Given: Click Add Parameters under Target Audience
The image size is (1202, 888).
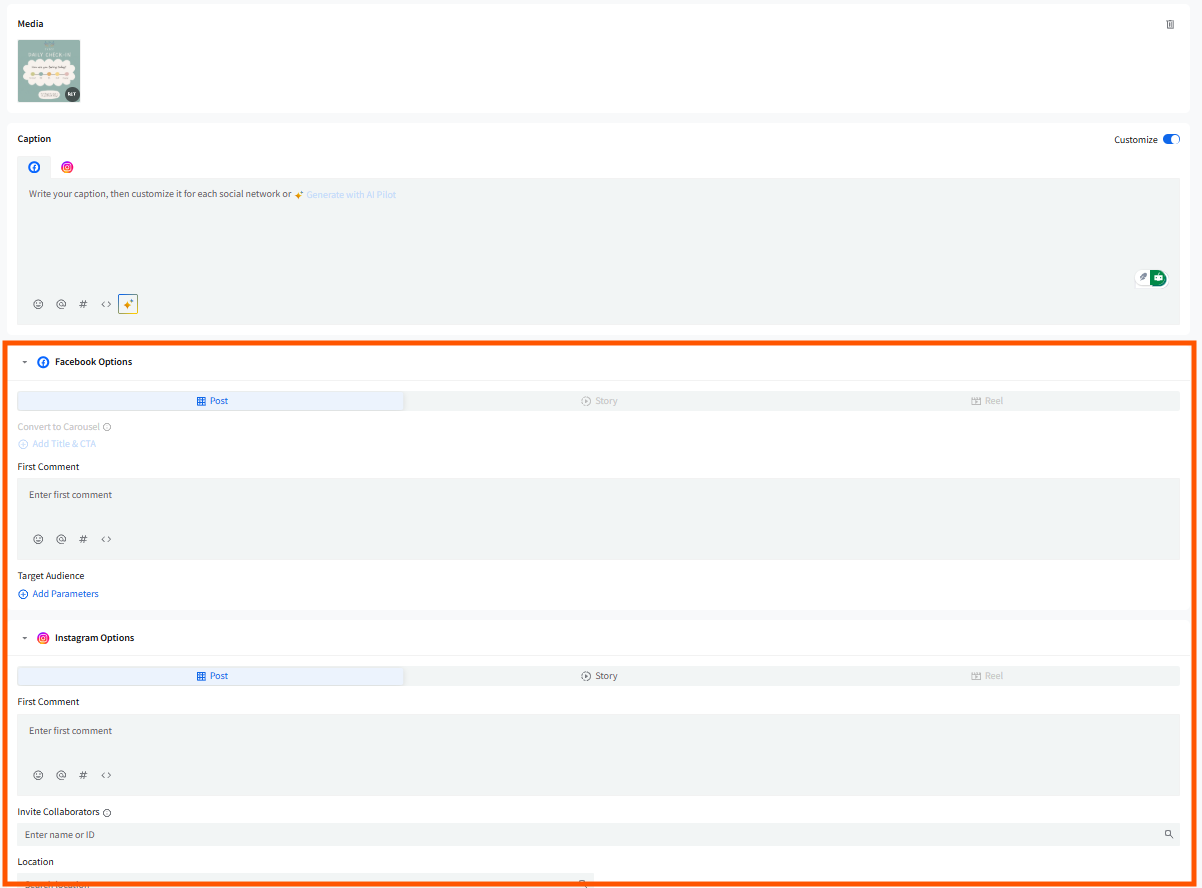Looking at the screenshot, I should pos(58,594).
